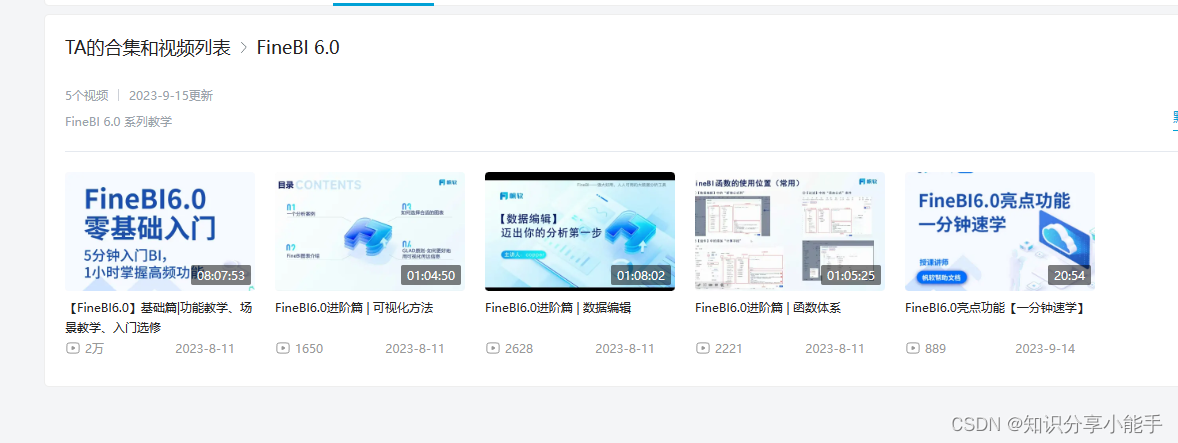This screenshot has width=1178, height=443.
Task: Click the play count icon beside 2221
Action: coord(702,348)
